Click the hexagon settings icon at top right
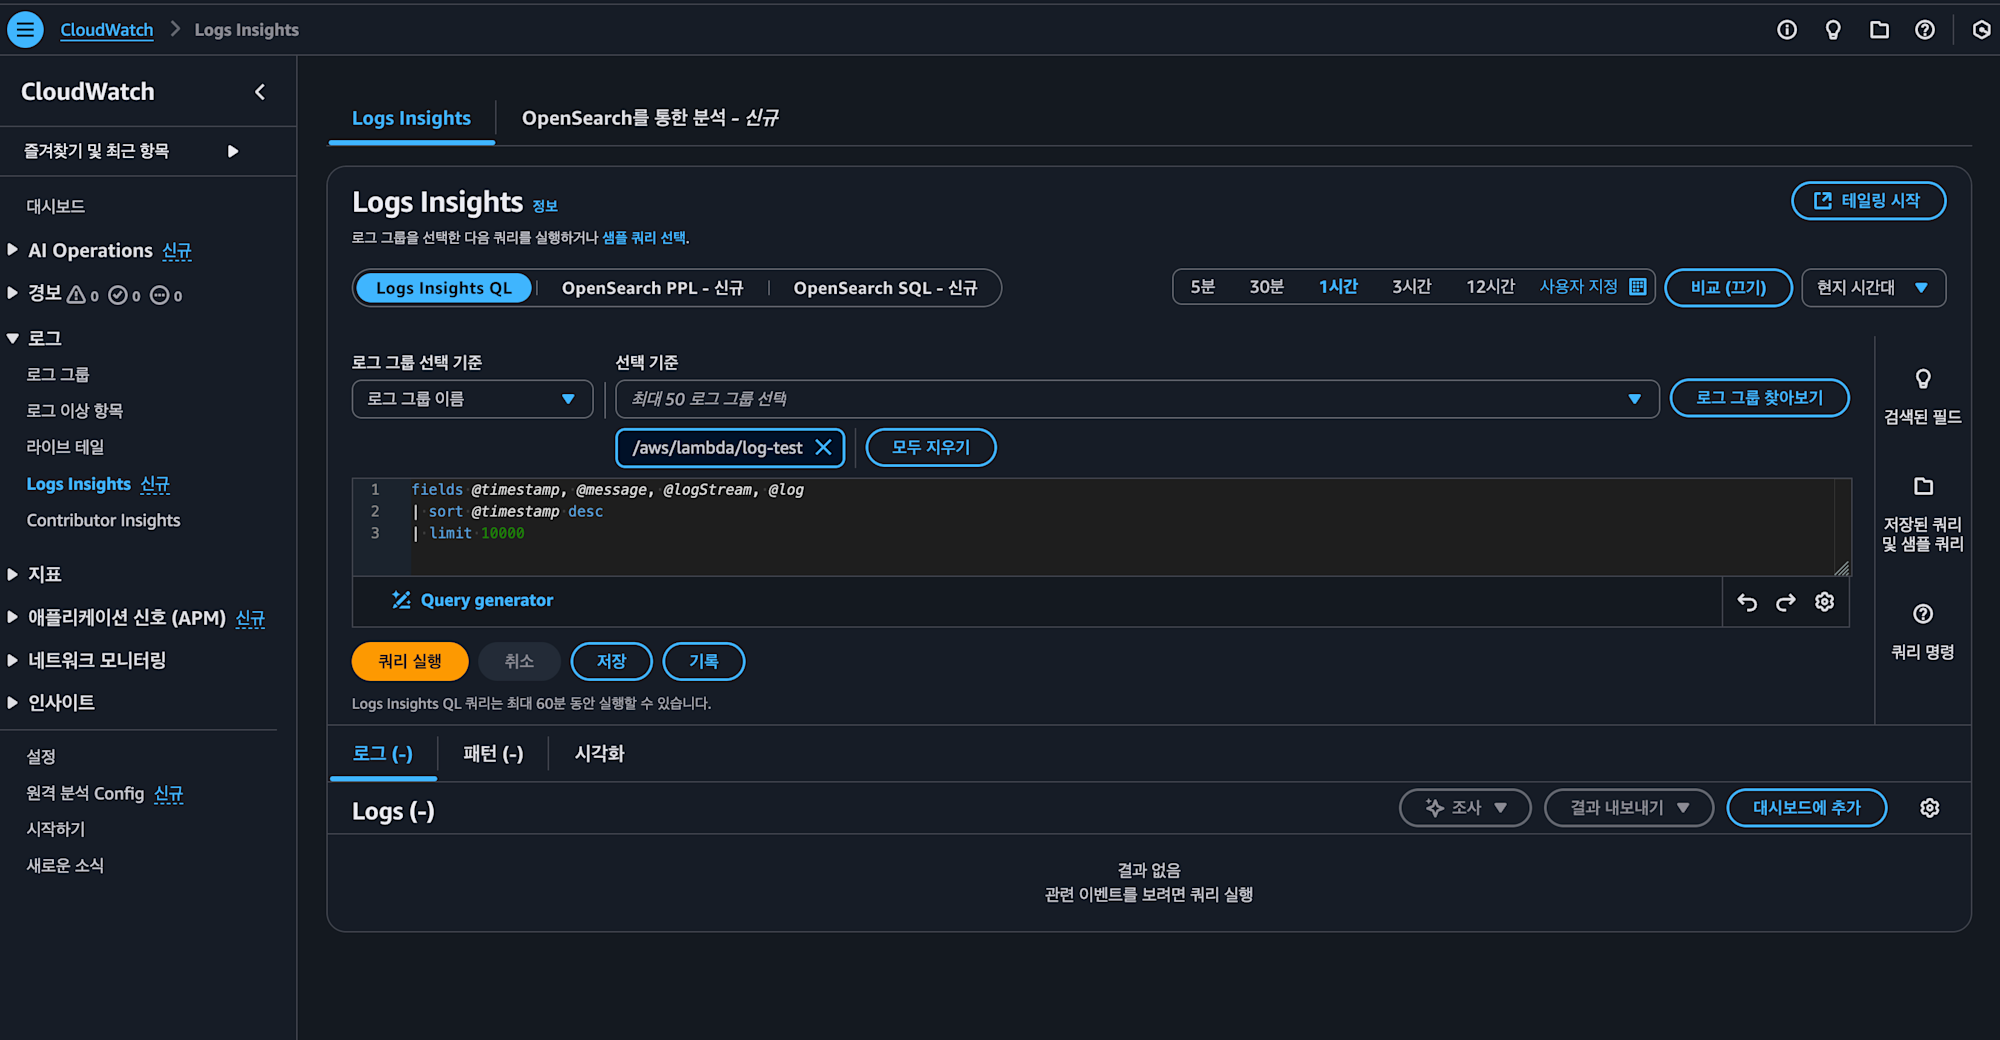Viewport: 2000px width, 1040px height. (1981, 30)
